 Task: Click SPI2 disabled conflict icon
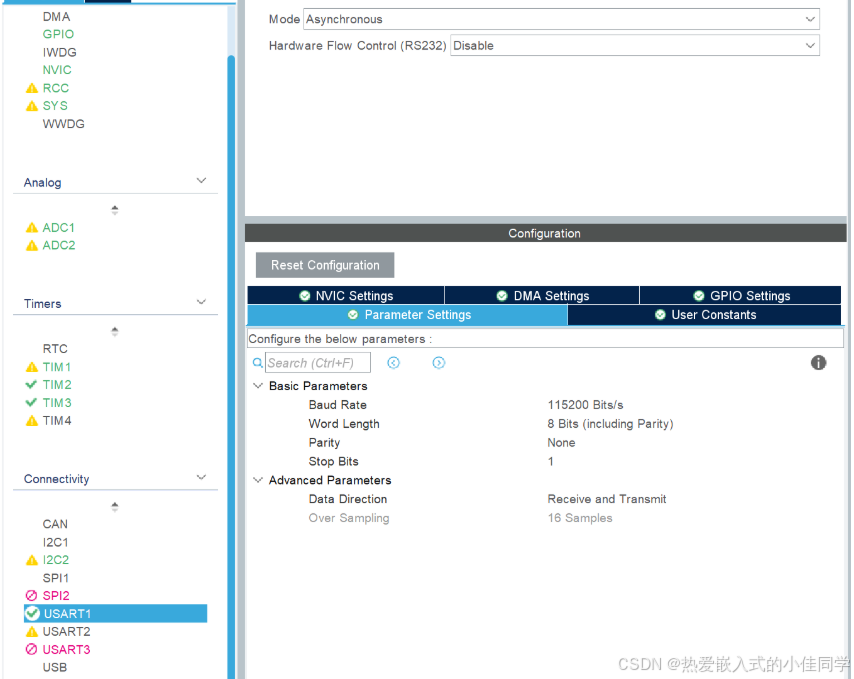(32, 595)
